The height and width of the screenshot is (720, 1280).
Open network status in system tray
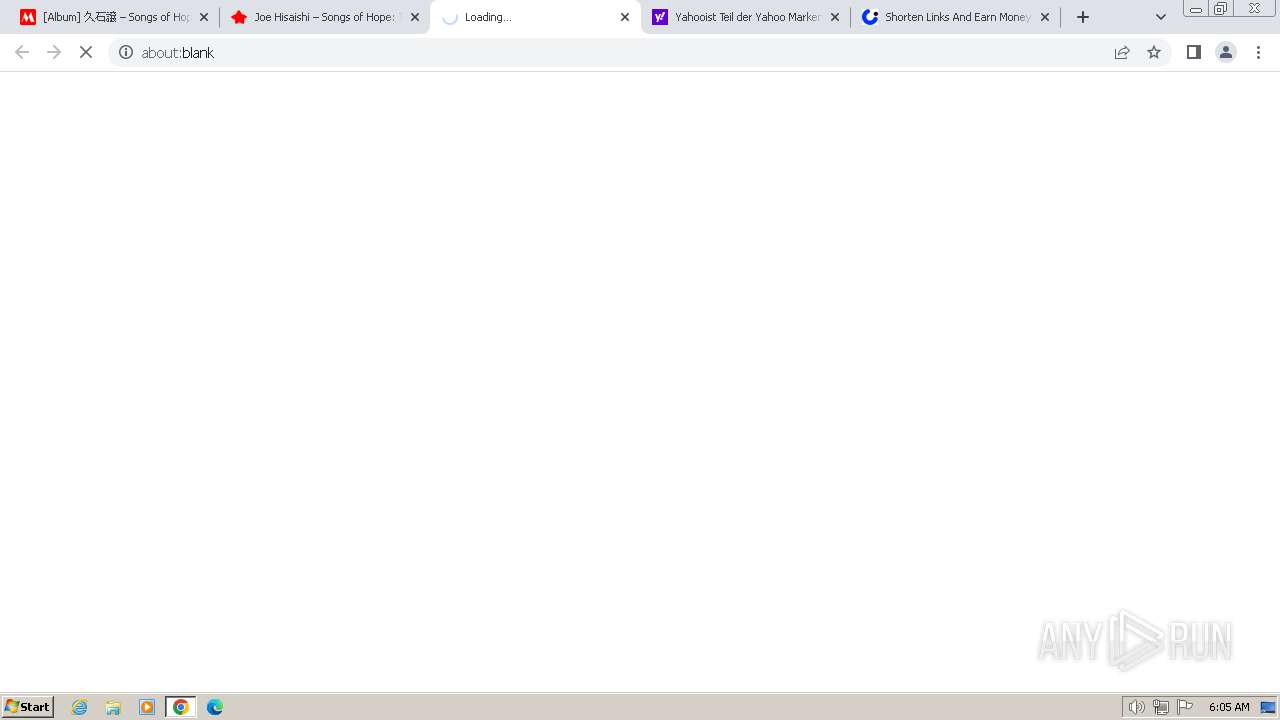pos(1161,707)
